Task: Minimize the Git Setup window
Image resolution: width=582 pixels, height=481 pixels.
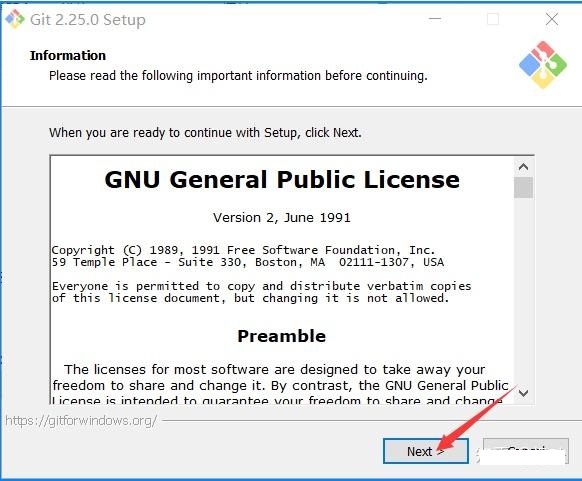Action: (x=435, y=19)
